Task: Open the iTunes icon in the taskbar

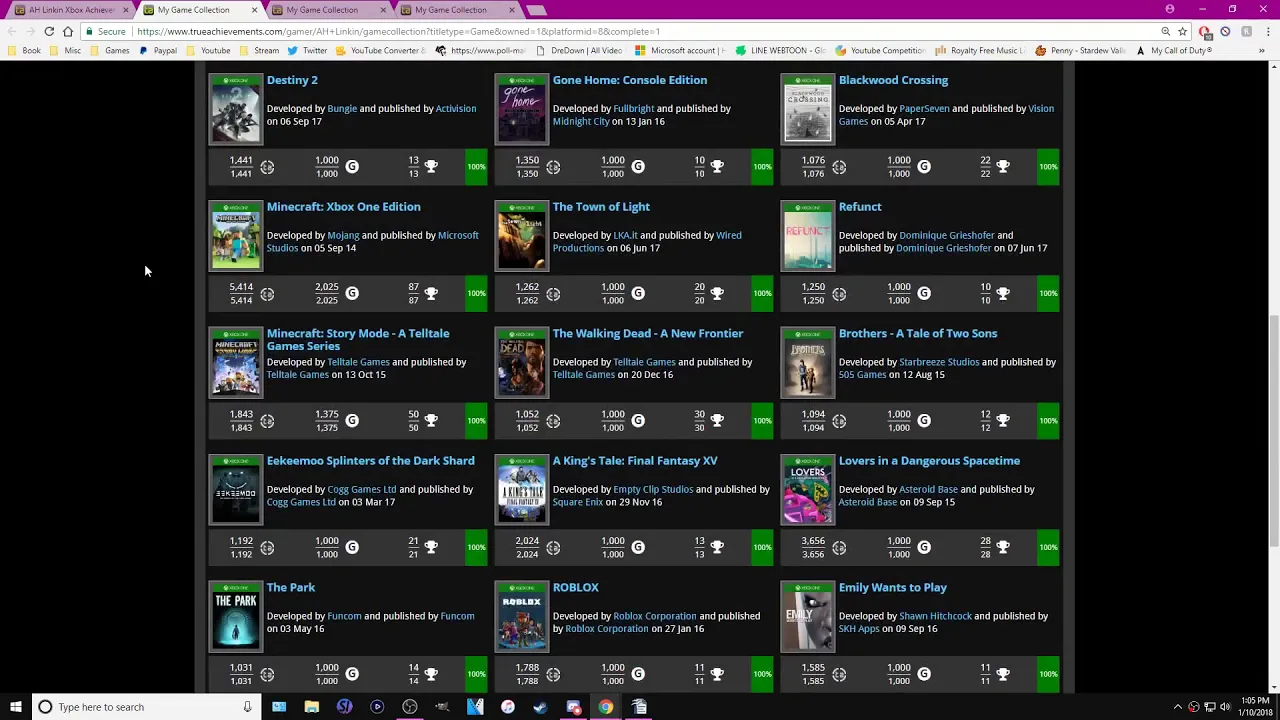Action: [x=508, y=707]
